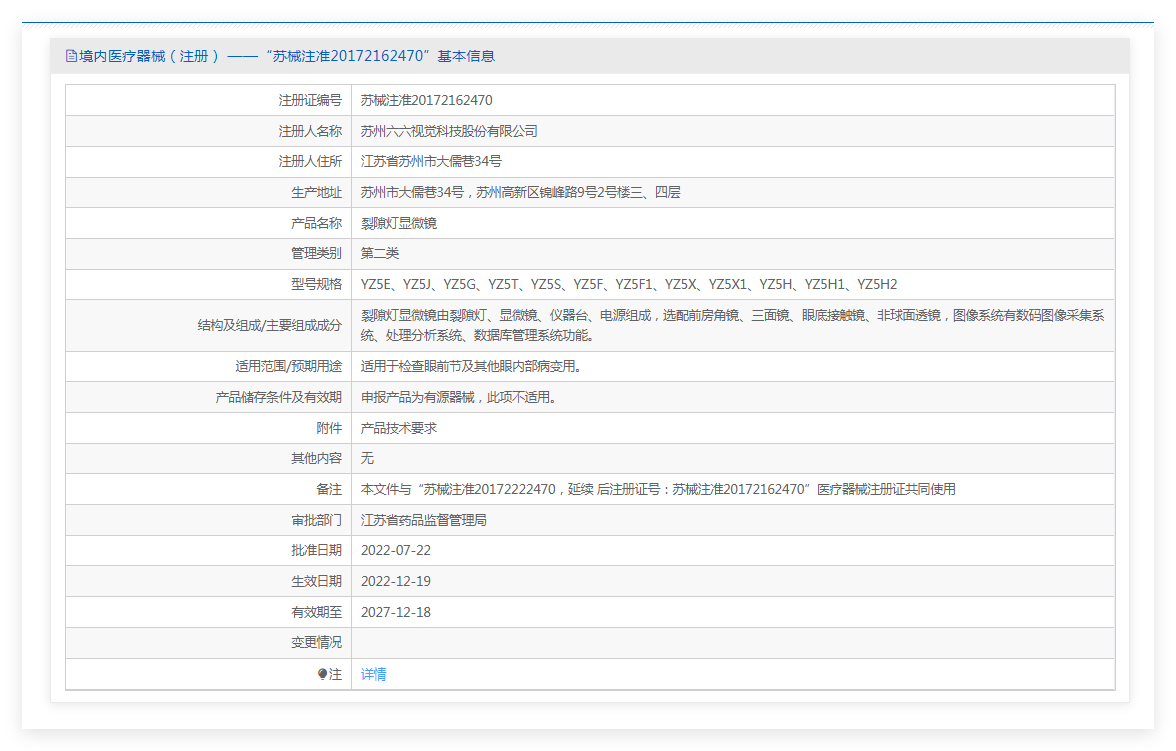
Task: Click the document icon in the header
Action: (70, 57)
